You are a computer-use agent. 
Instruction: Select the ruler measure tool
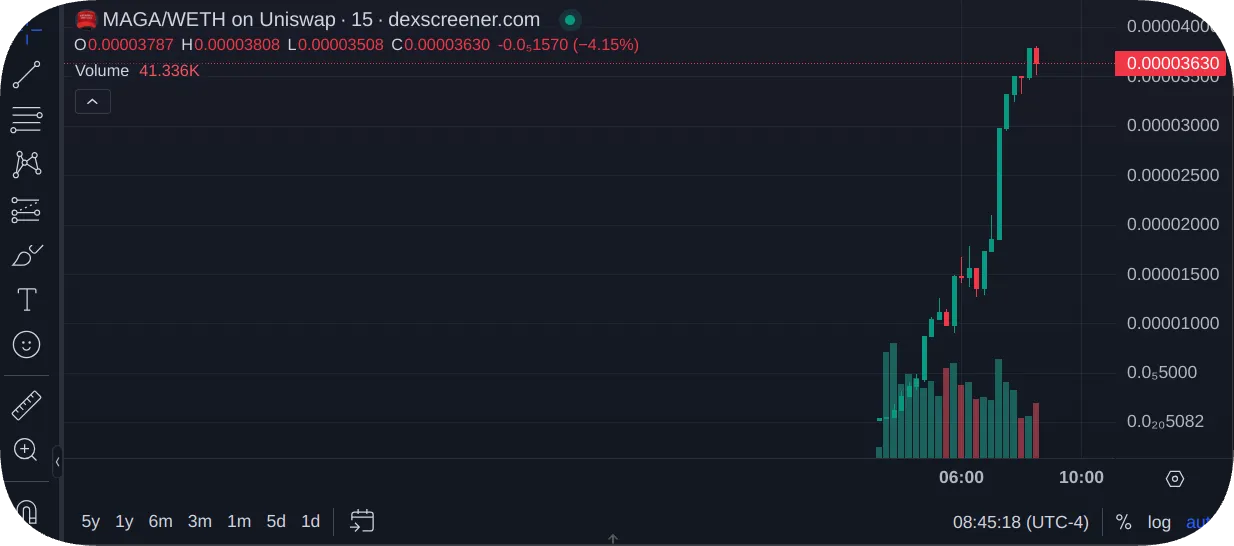[26, 405]
